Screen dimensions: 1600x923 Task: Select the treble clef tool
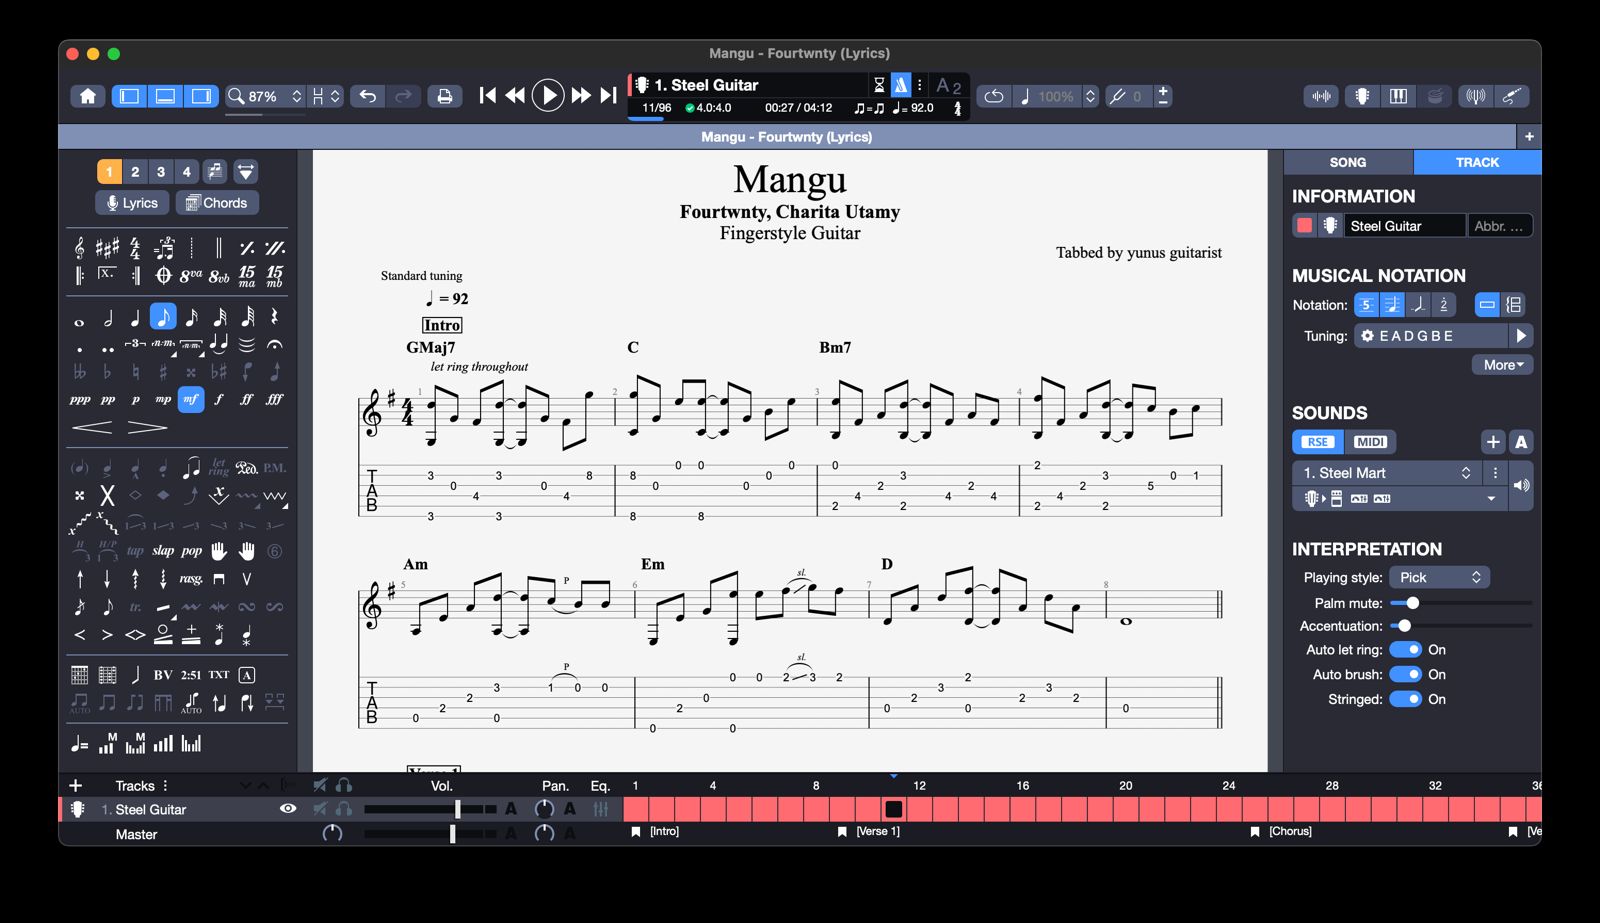[x=79, y=247]
